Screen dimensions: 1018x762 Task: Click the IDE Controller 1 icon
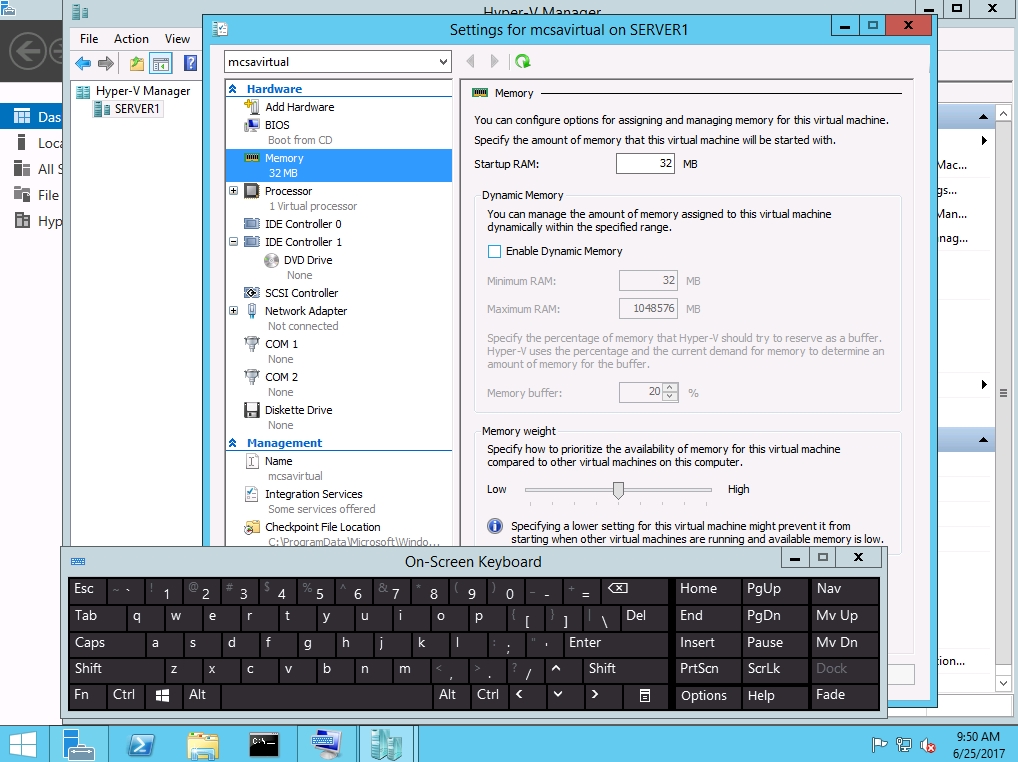(x=251, y=241)
